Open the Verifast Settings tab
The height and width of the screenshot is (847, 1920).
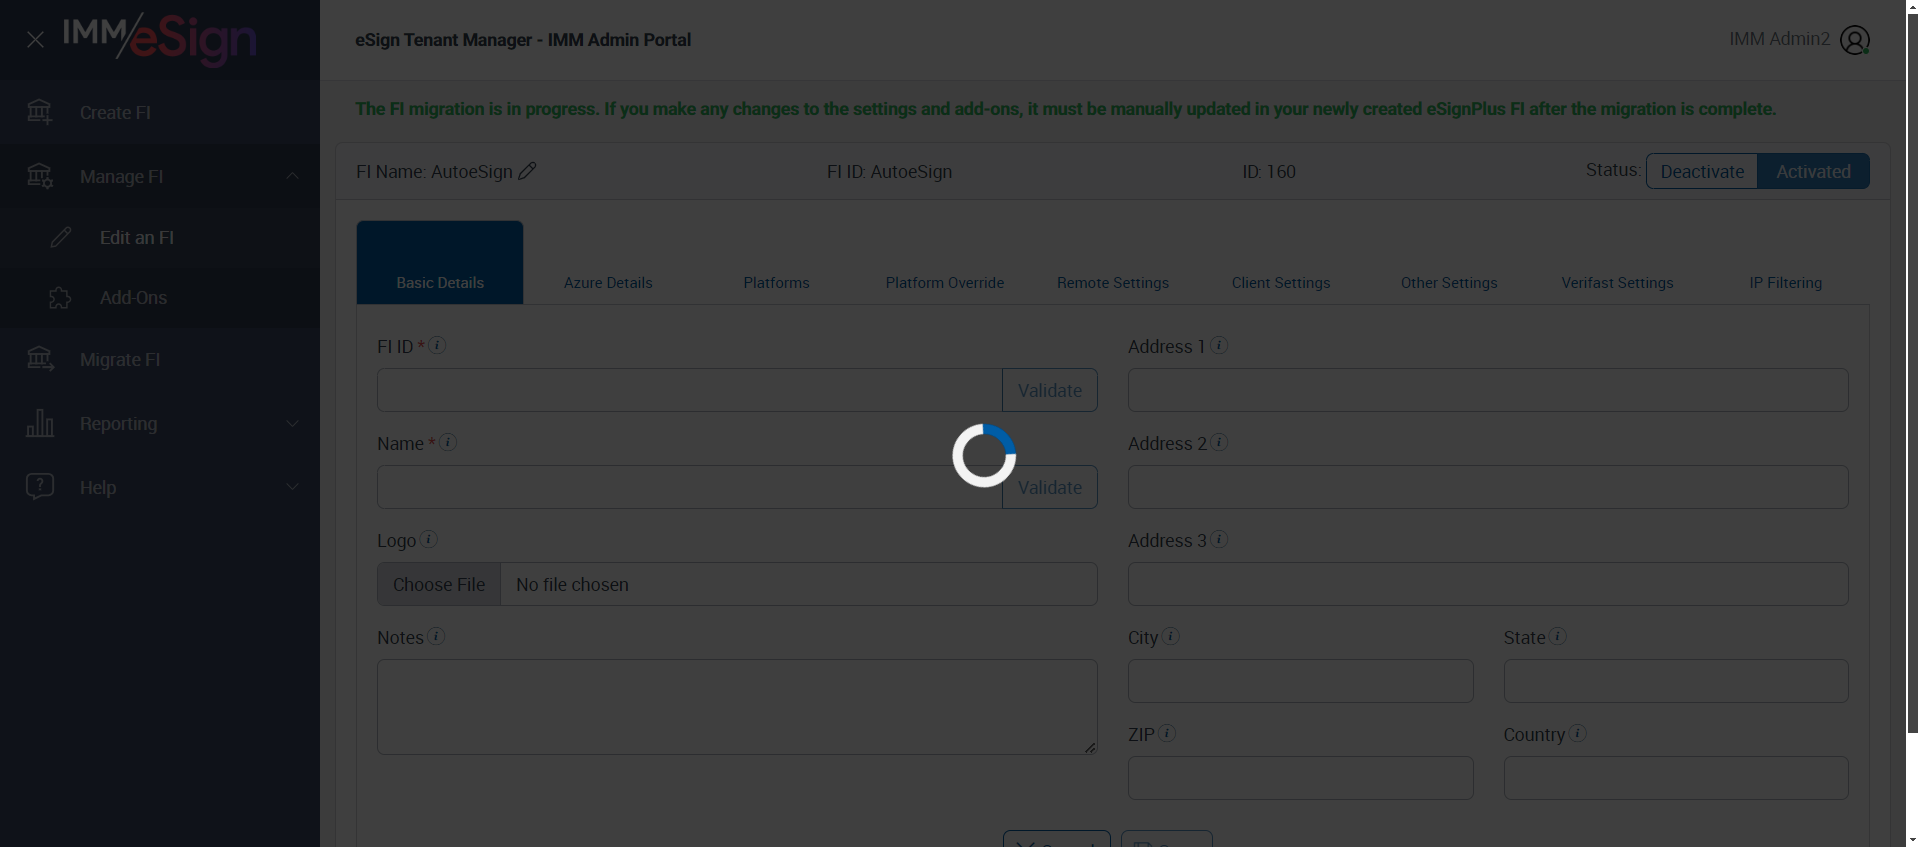point(1617,283)
